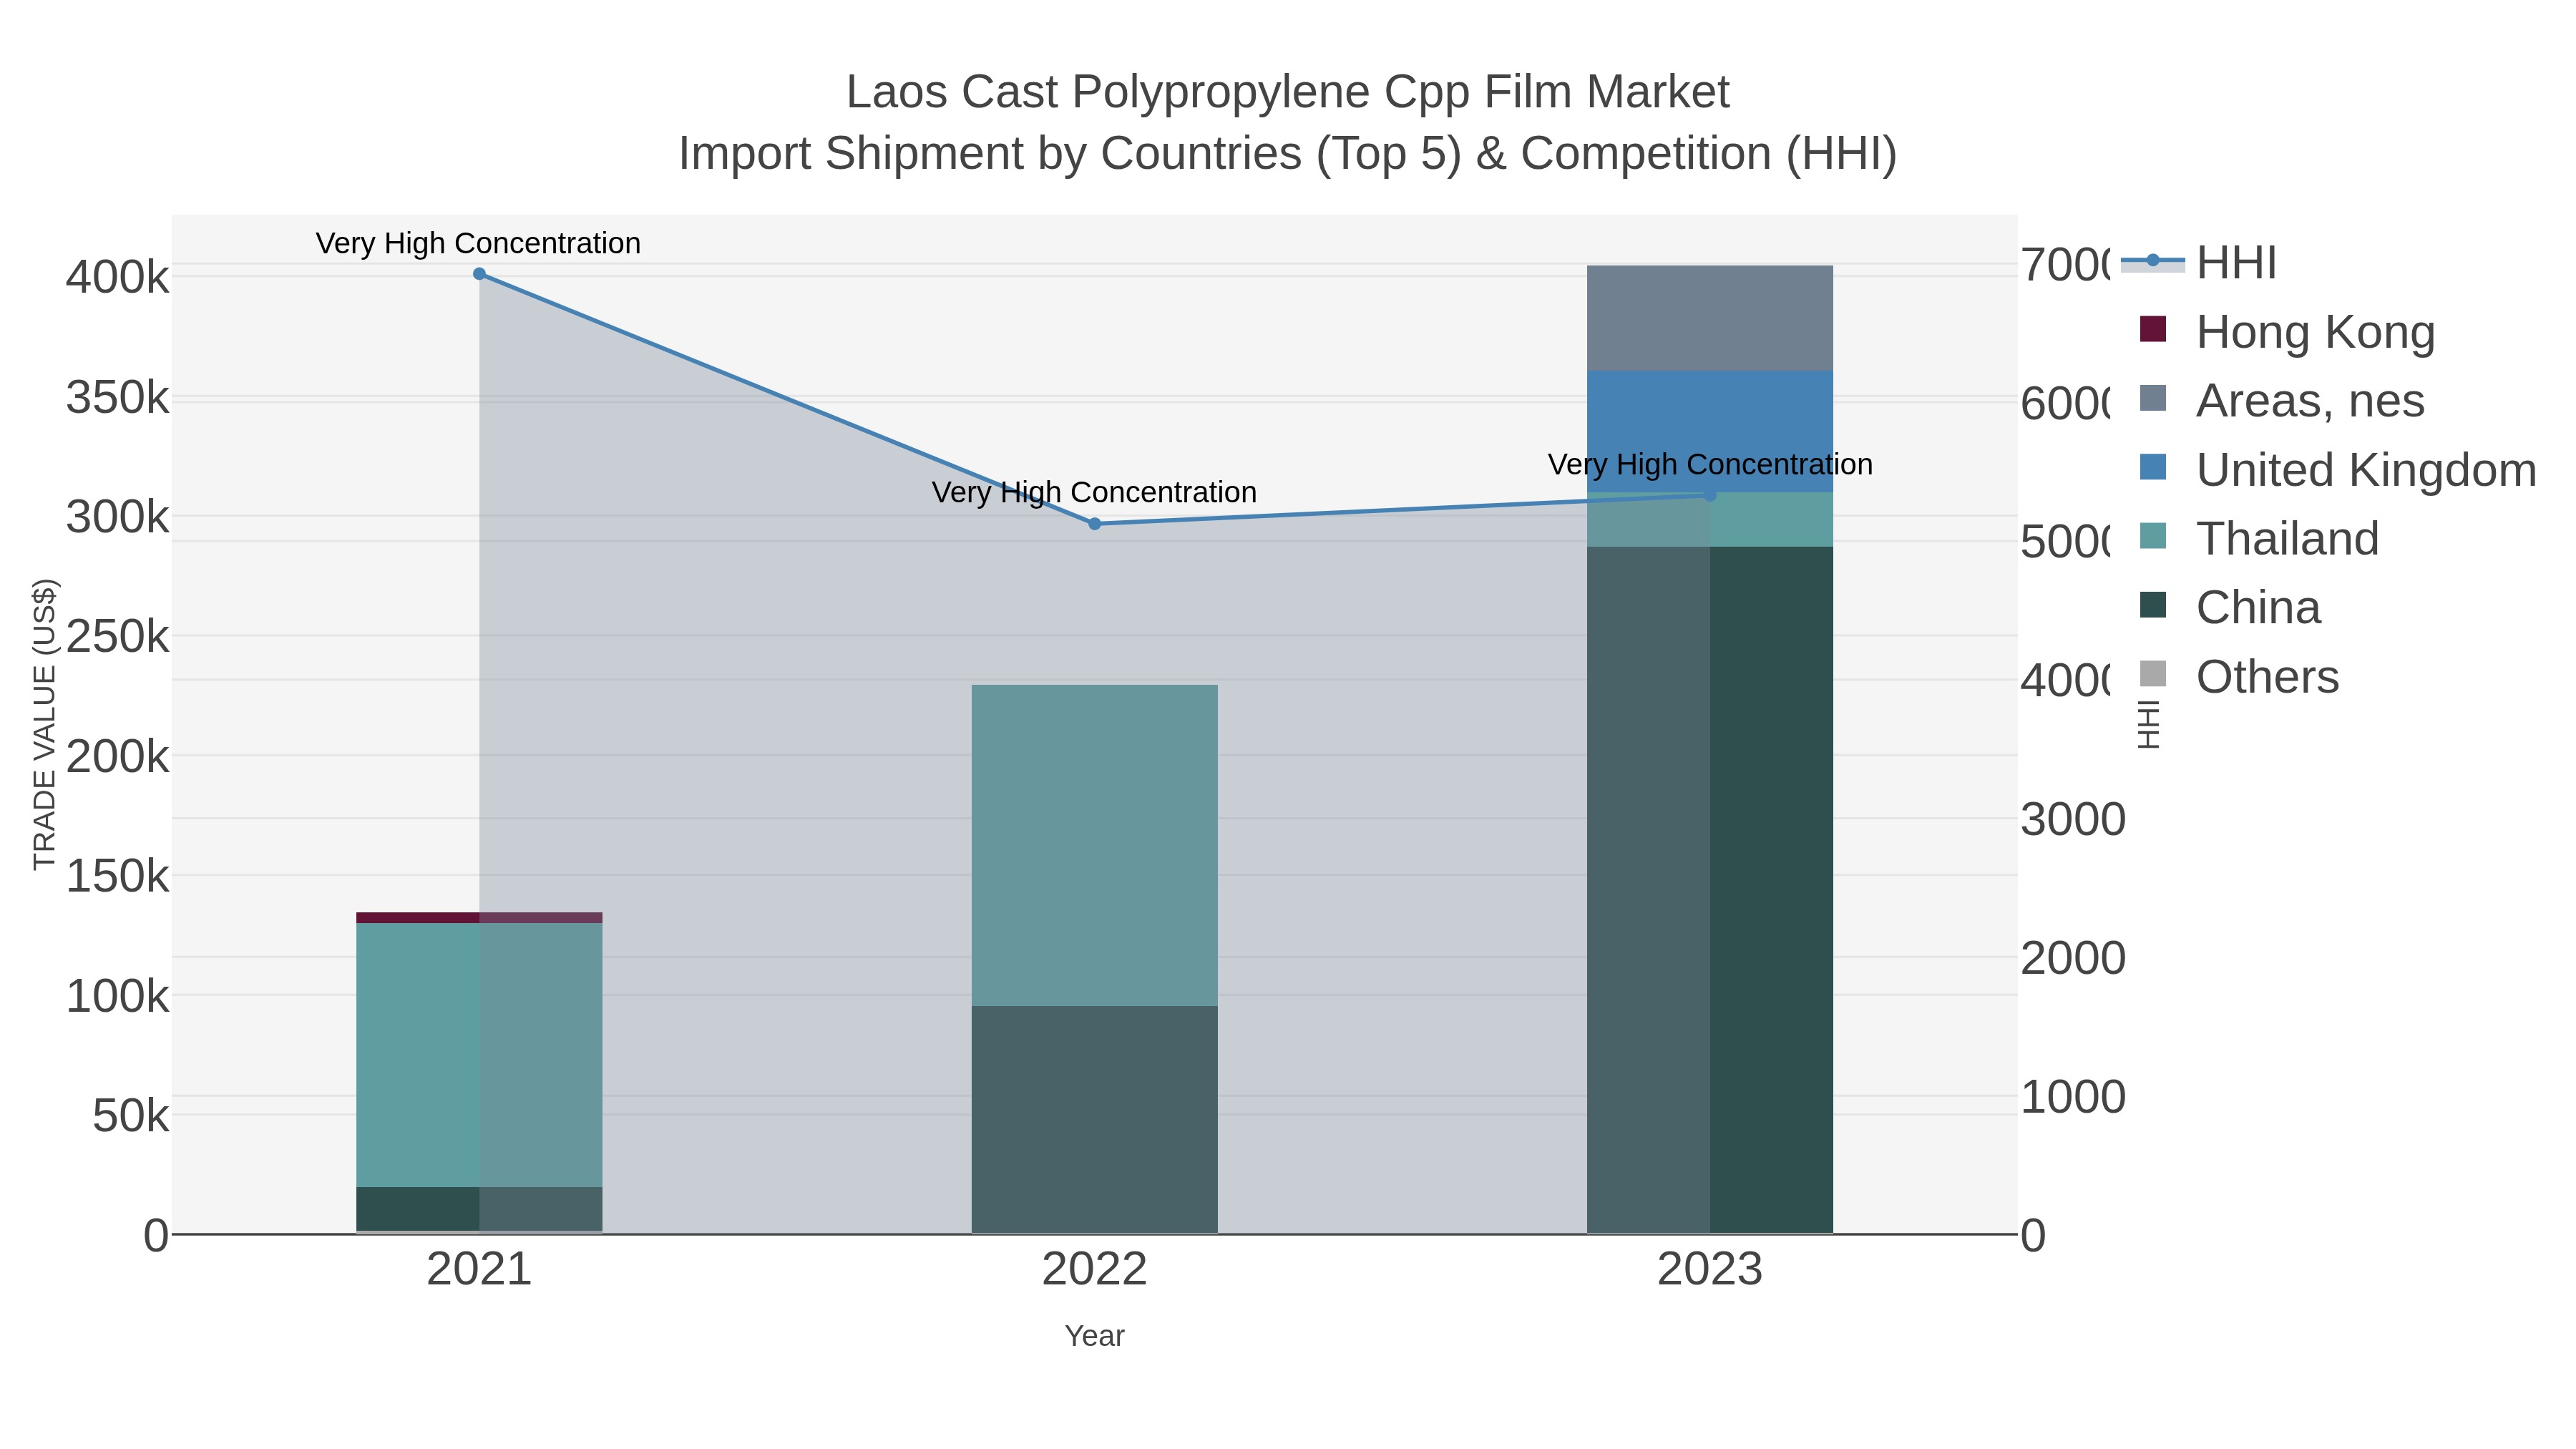2576x1449 pixels.
Task: Toggle the United Kingdom legend entry
Action: tap(2338, 469)
